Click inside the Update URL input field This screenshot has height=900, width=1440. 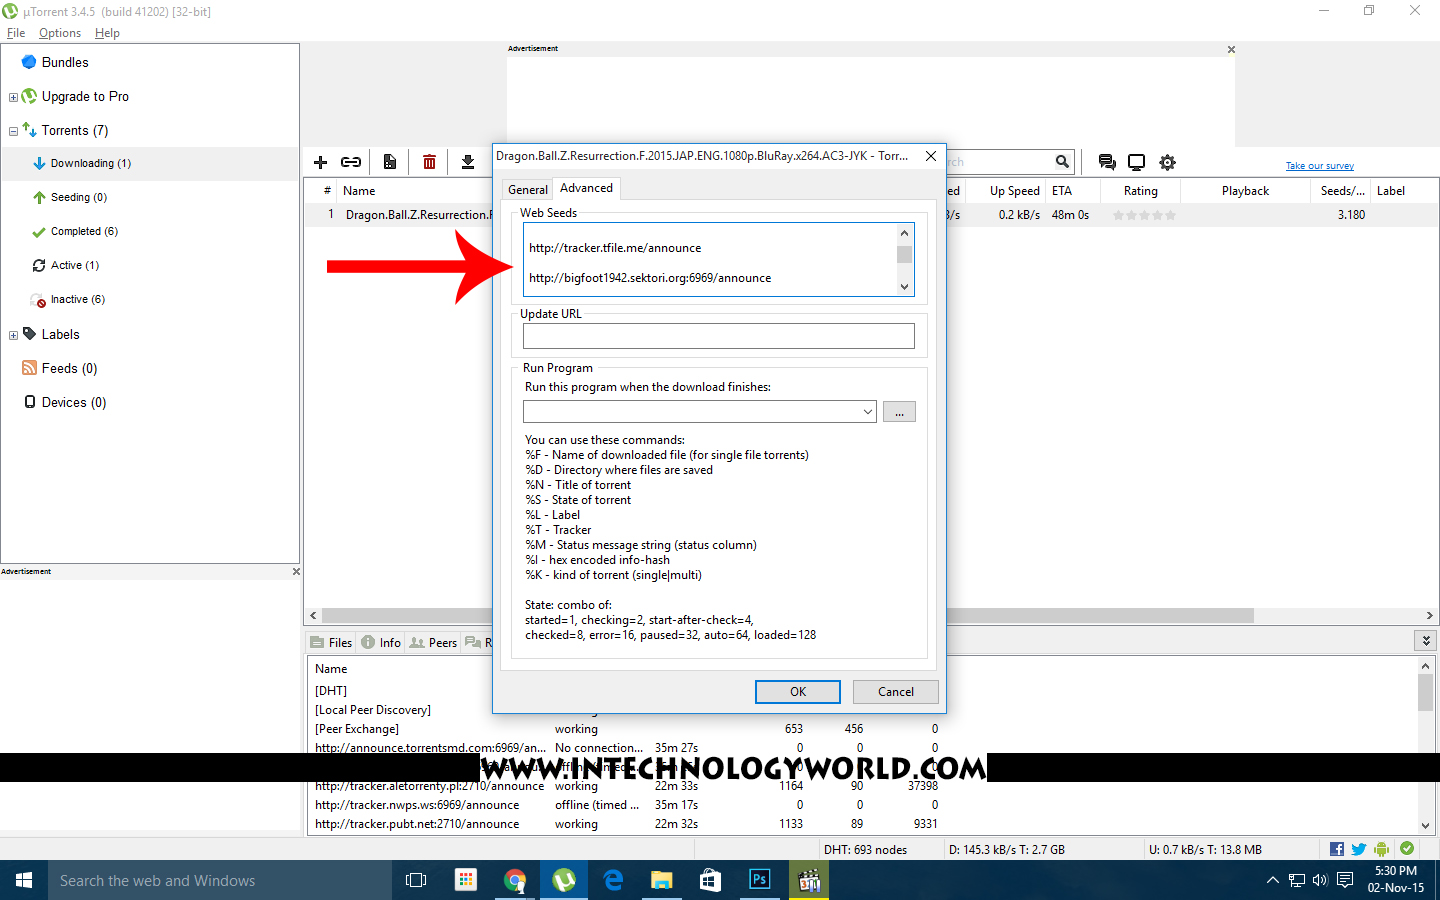point(718,336)
